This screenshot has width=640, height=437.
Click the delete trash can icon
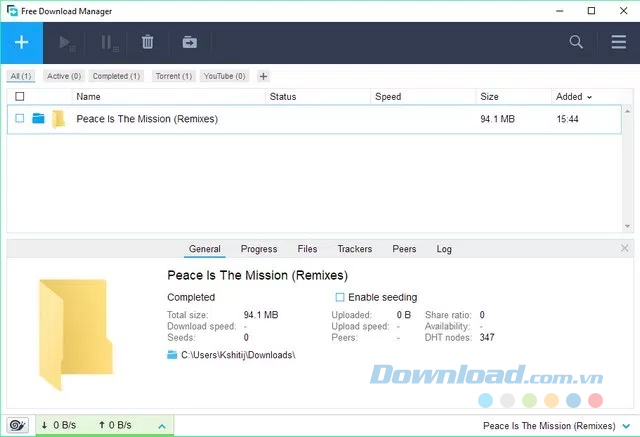pyautogui.click(x=147, y=42)
